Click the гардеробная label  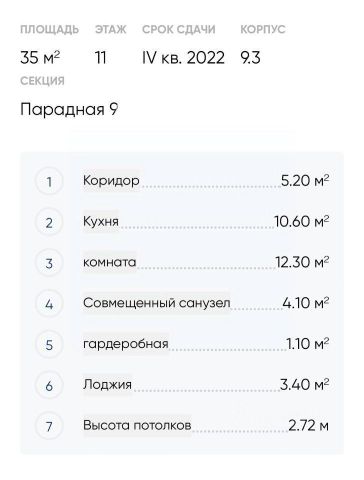[x=126, y=344]
